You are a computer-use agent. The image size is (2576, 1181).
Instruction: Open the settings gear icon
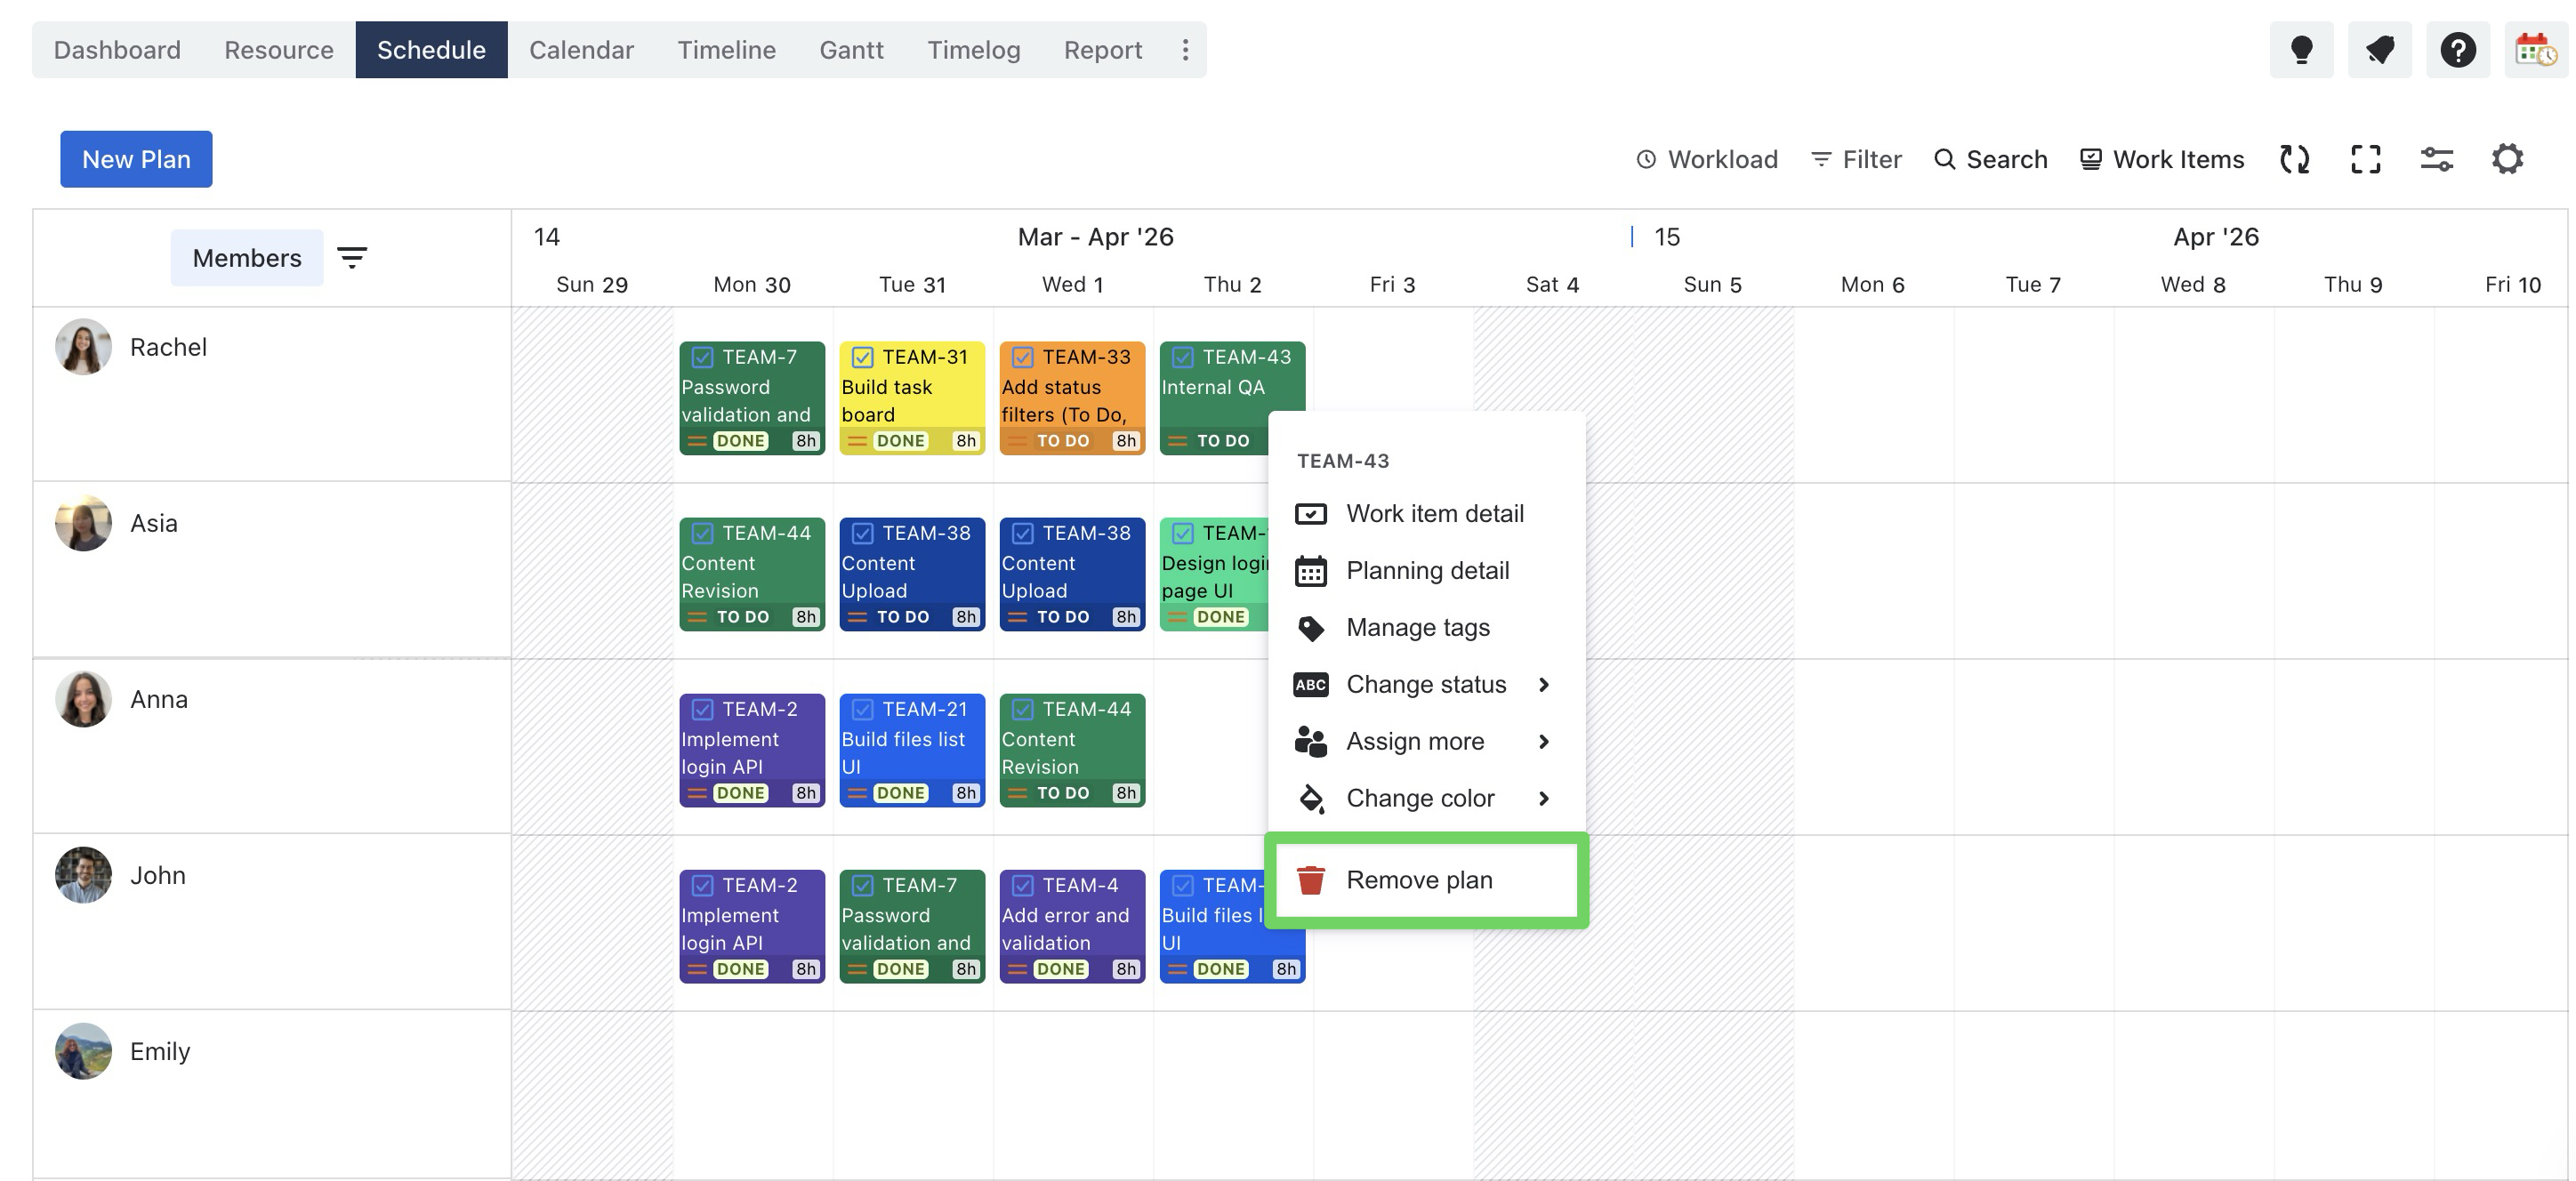coord(2507,159)
